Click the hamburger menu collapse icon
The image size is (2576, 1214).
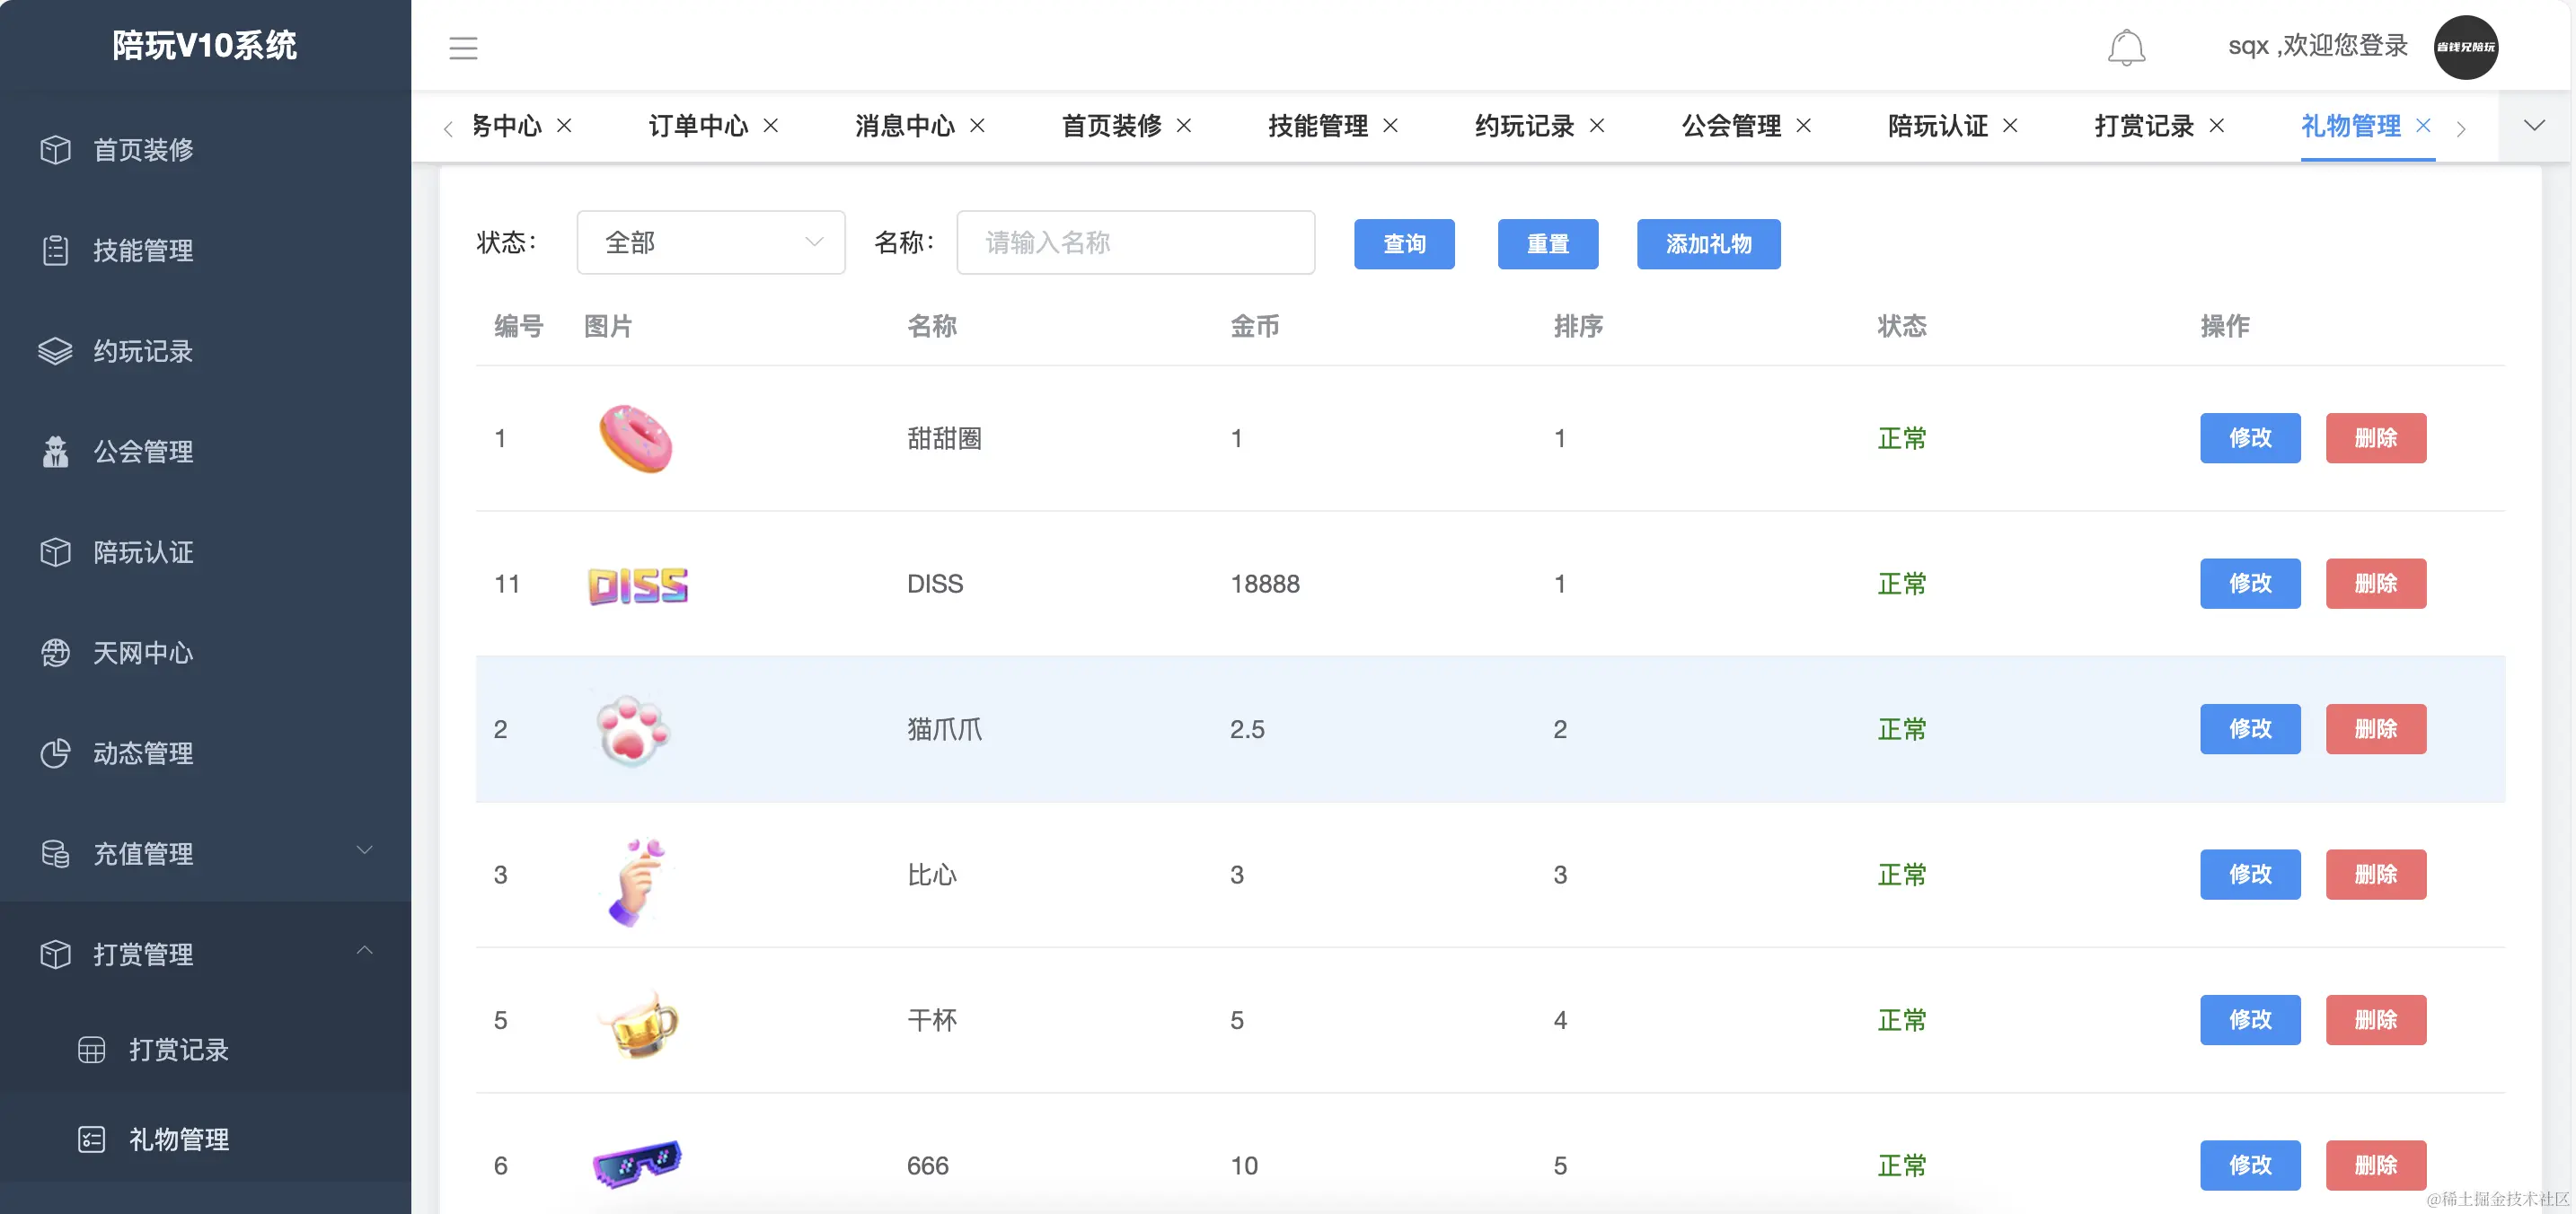click(463, 47)
